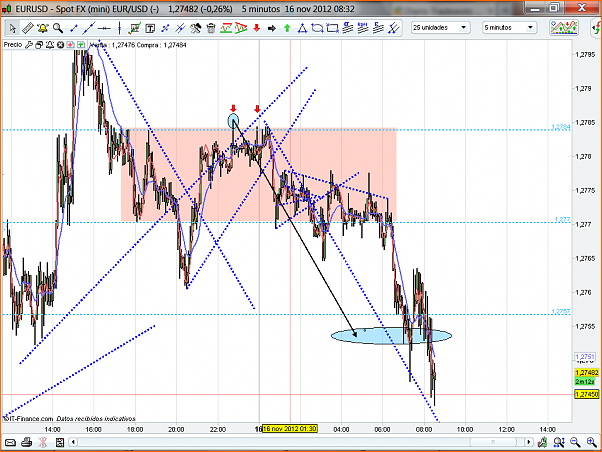Image resolution: width=602 pixels, height=452 pixels.
Task: Activate the magnifying glass zoom tool
Action: [58, 28]
